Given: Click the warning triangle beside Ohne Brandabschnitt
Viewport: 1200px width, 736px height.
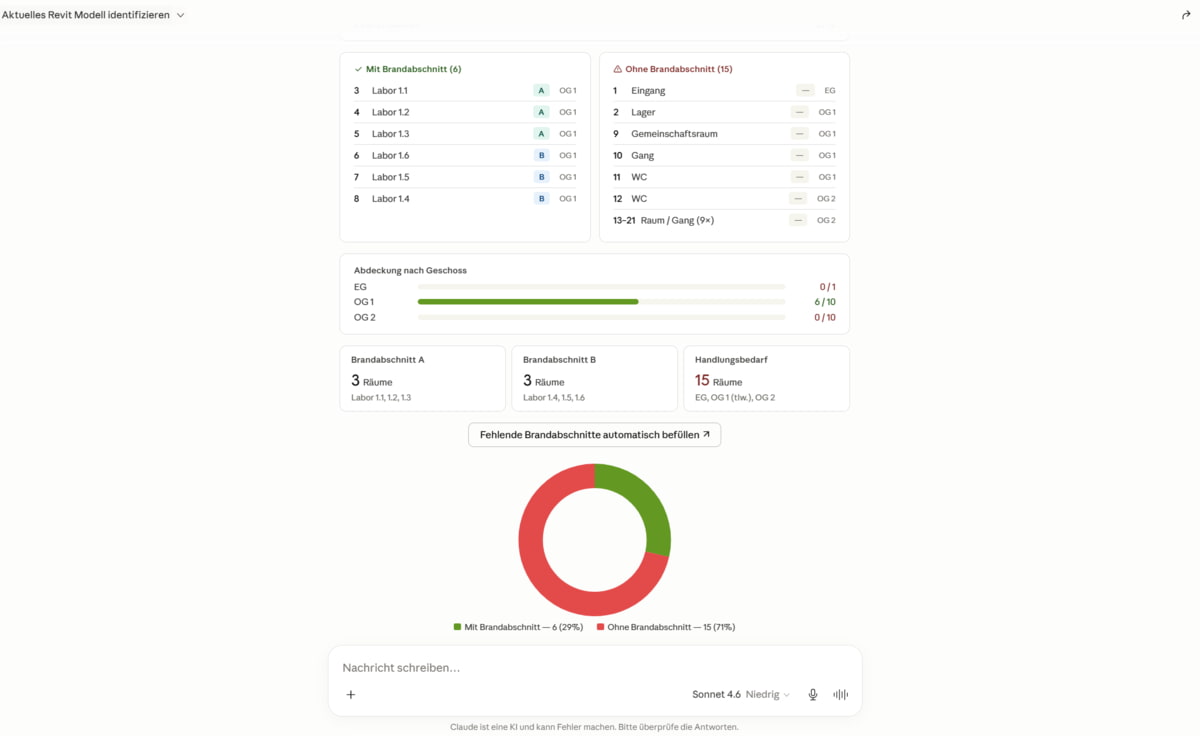Looking at the screenshot, I should (x=617, y=69).
